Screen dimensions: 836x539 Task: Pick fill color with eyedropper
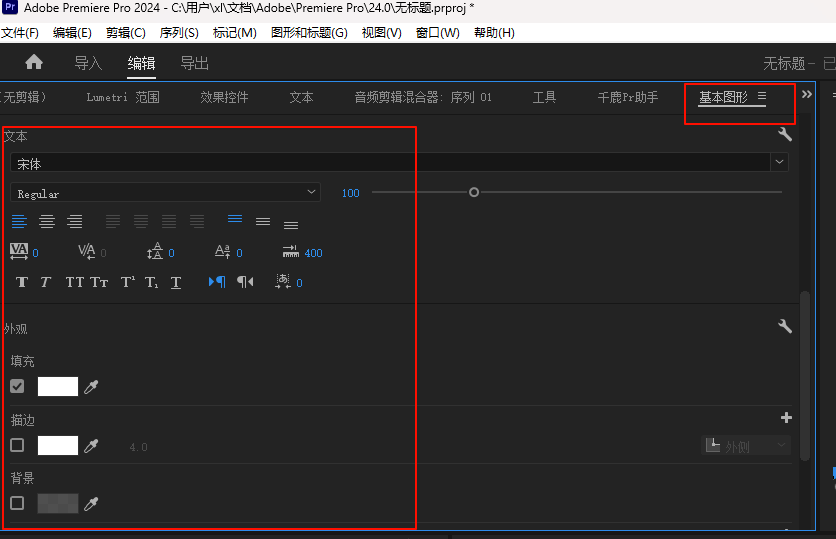[91, 387]
